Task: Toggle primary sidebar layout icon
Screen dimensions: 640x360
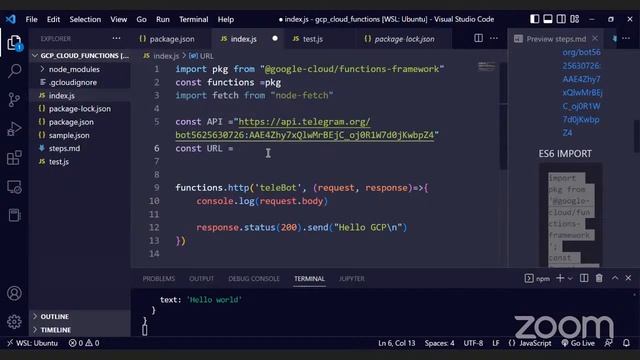Action: click(x=534, y=19)
